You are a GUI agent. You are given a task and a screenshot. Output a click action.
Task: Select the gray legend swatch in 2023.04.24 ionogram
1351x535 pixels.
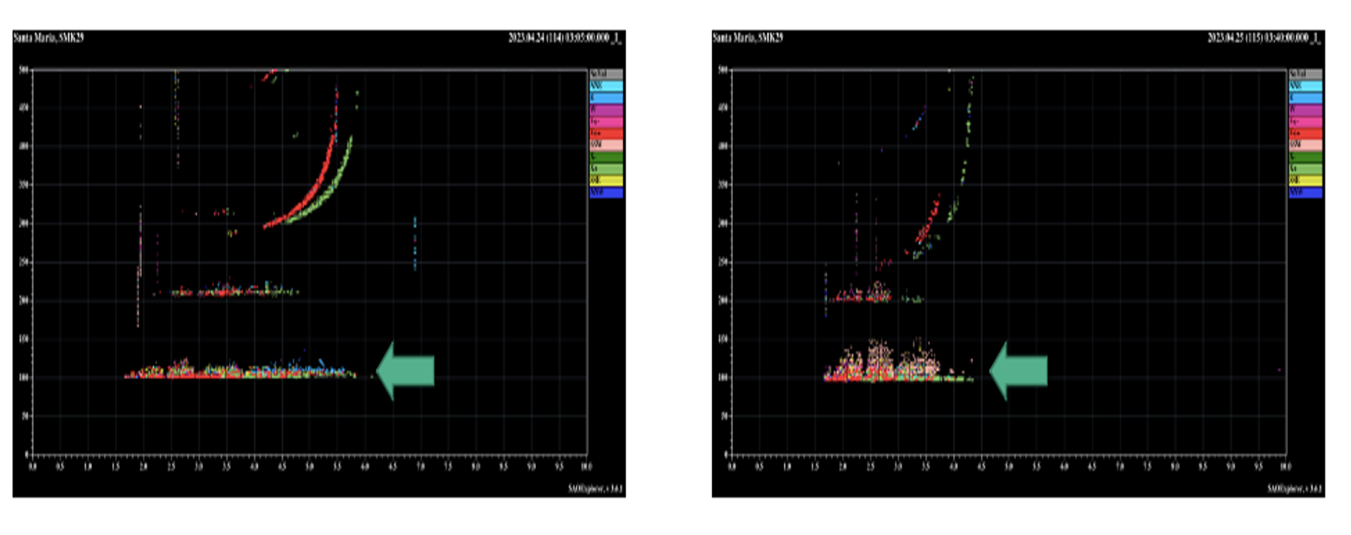click(x=604, y=74)
